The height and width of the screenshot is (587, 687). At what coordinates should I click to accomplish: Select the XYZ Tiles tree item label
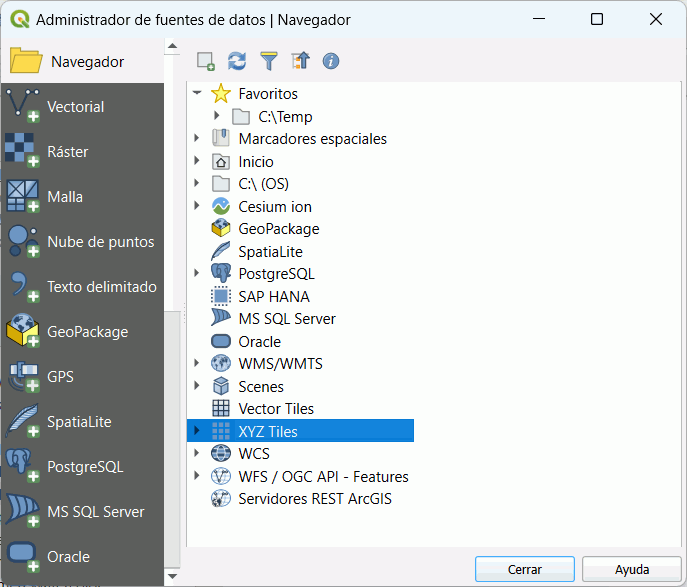(268, 431)
